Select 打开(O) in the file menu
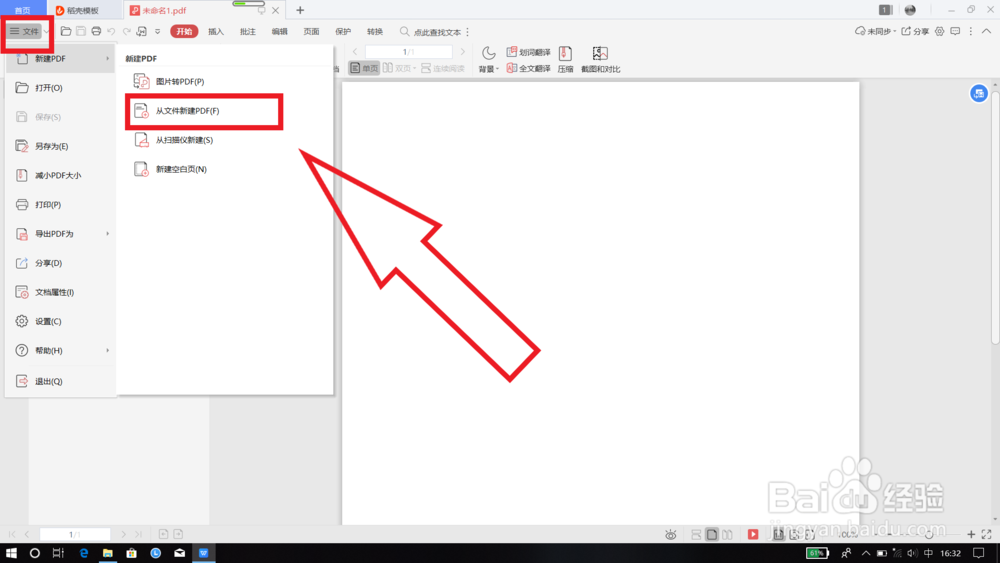Image resolution: width=1000 pixels, height=563 pixels. 61,88
